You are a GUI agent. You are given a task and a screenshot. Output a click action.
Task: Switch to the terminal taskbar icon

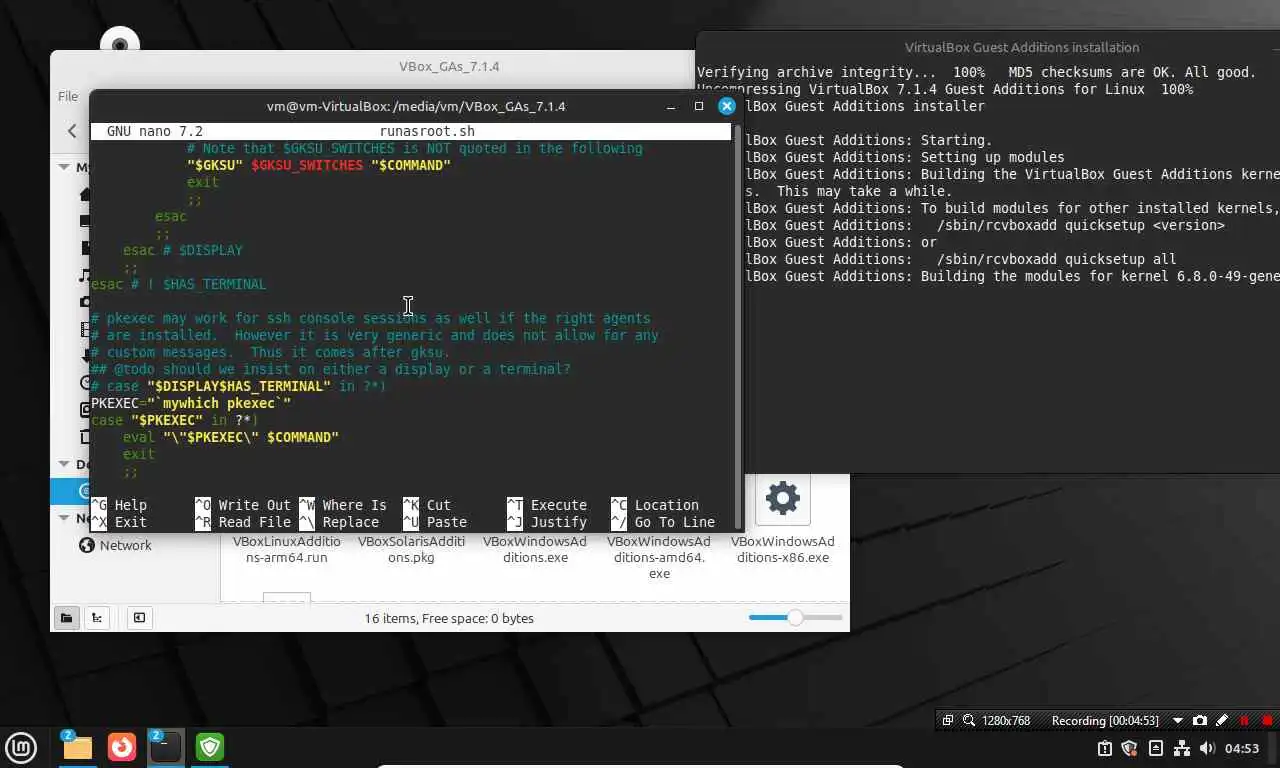pos(165,747)
